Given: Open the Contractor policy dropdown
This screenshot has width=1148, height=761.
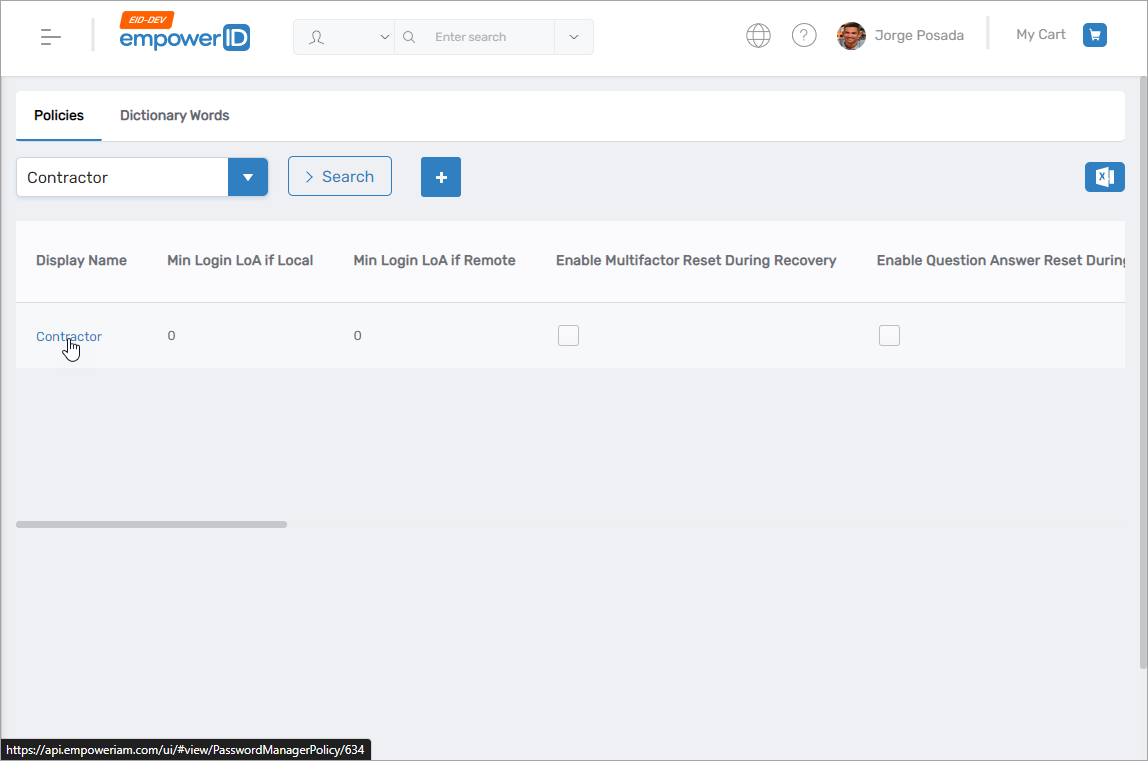Looking at the screenshot, I should pyautogui.click(x=247, y=177).
